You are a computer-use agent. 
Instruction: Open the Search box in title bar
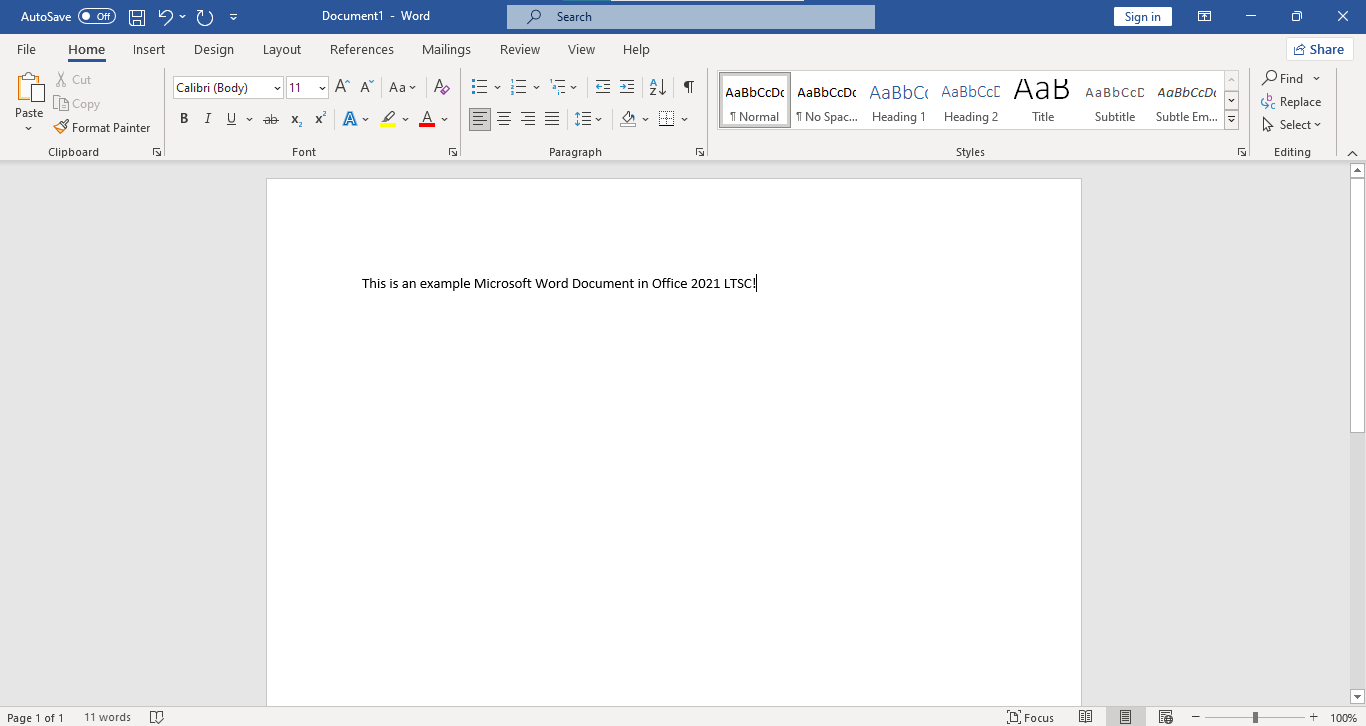691,17
